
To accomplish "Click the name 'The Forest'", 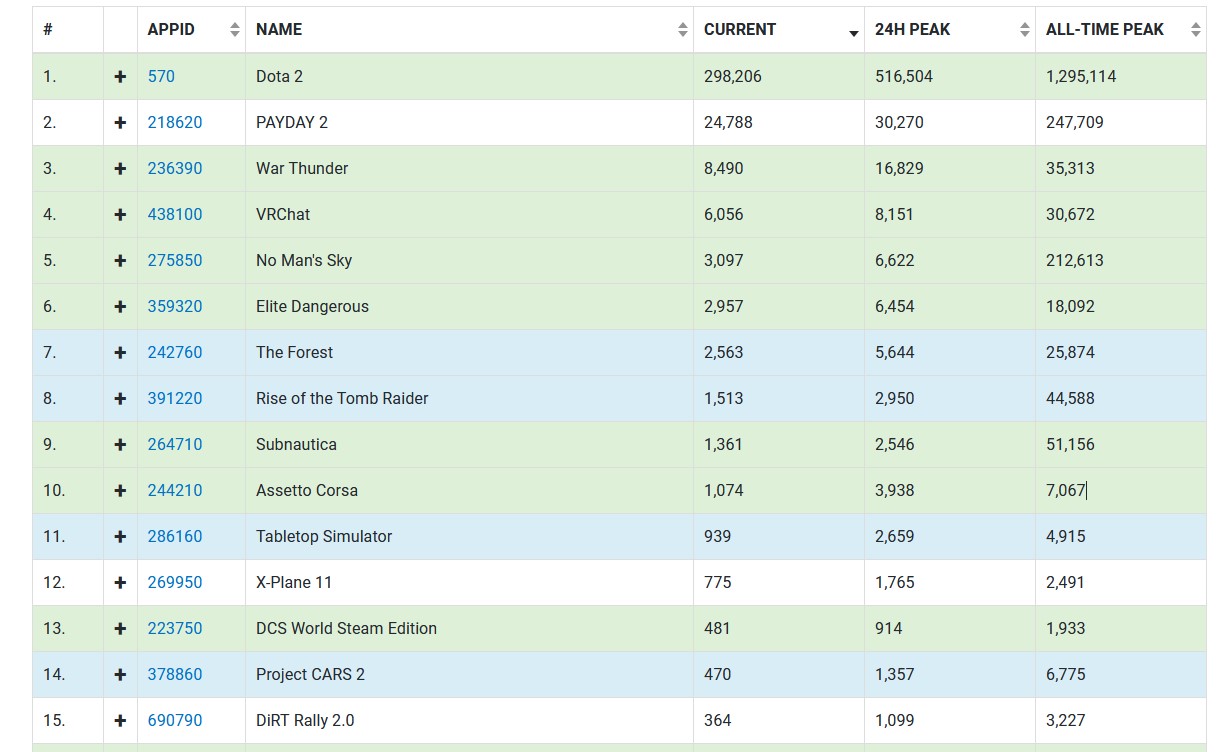I will pyautogui.click(x=295, y=352).
